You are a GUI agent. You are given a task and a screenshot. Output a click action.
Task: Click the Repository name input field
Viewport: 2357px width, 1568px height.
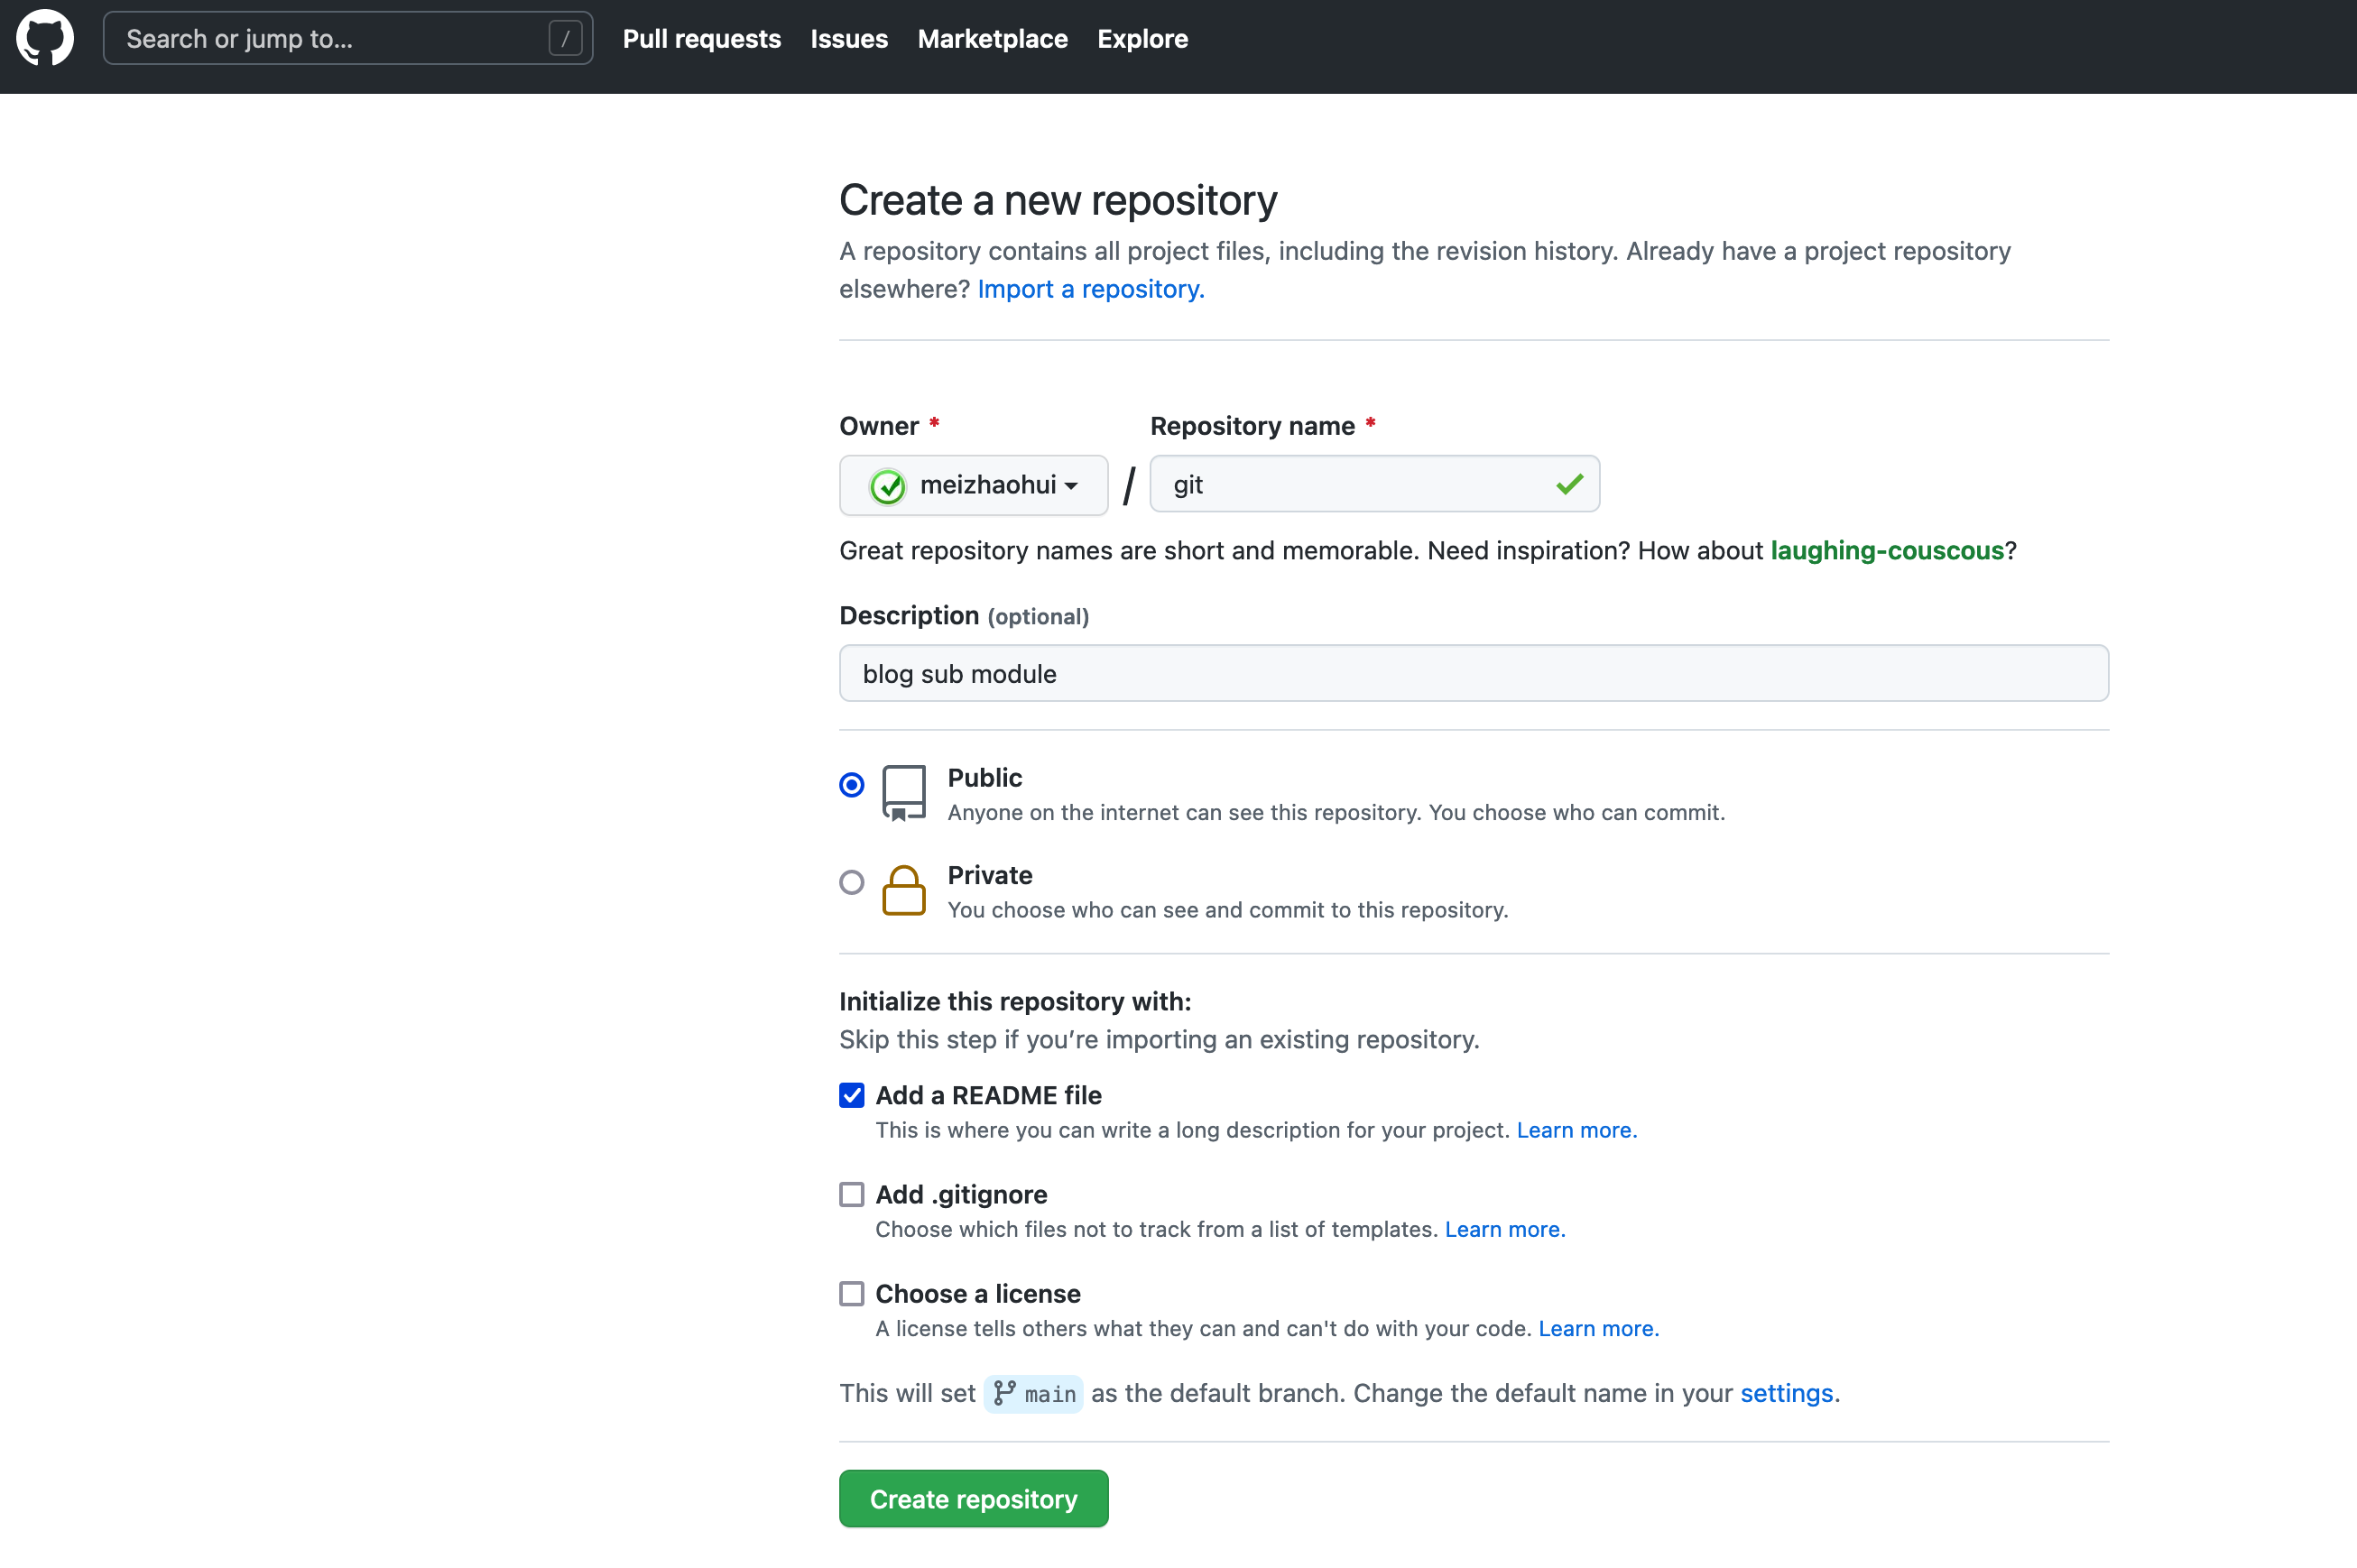[1374, 484]
